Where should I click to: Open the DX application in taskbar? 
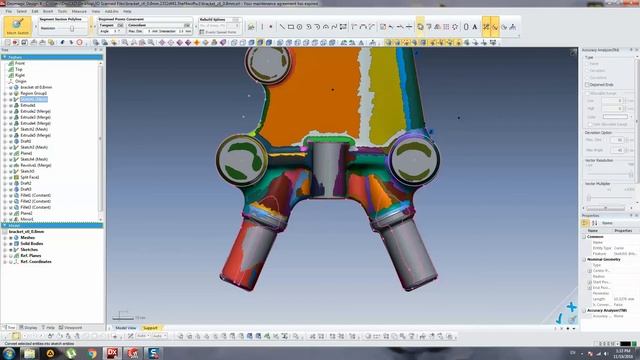point(112,353)
